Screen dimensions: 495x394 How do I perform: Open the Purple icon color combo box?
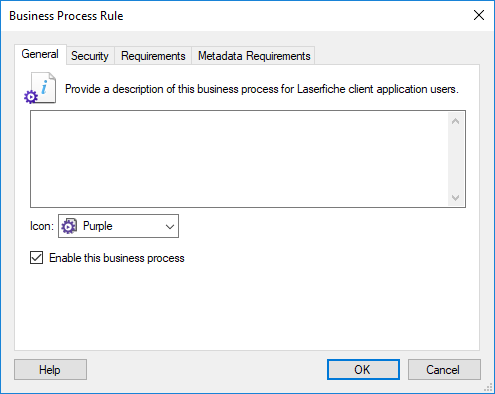(118, 226)
